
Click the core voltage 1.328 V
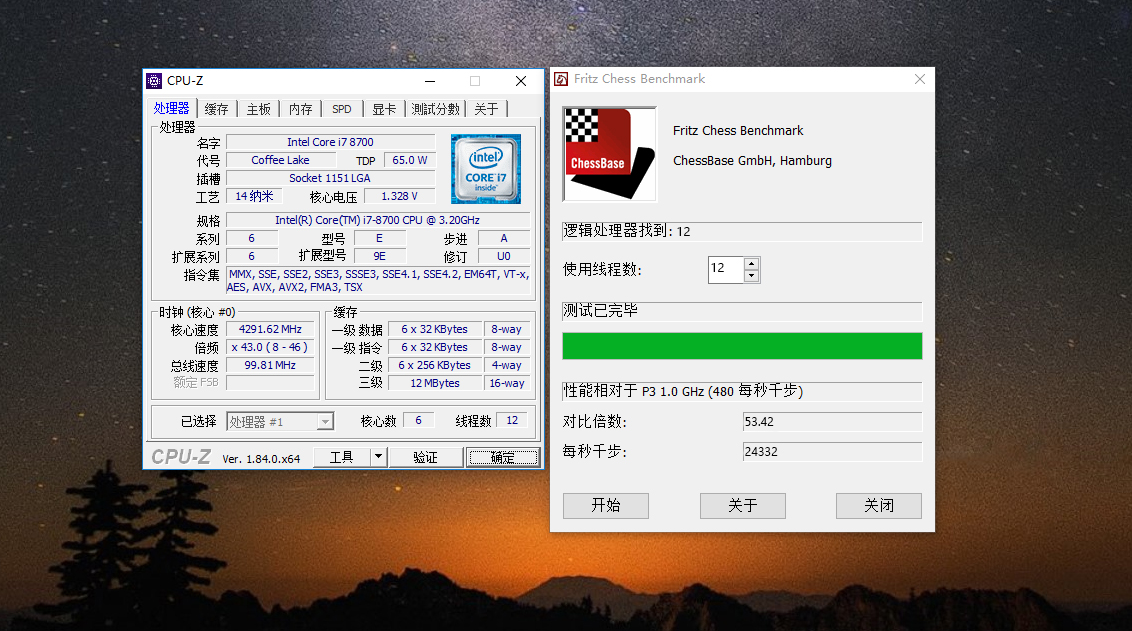400,196
